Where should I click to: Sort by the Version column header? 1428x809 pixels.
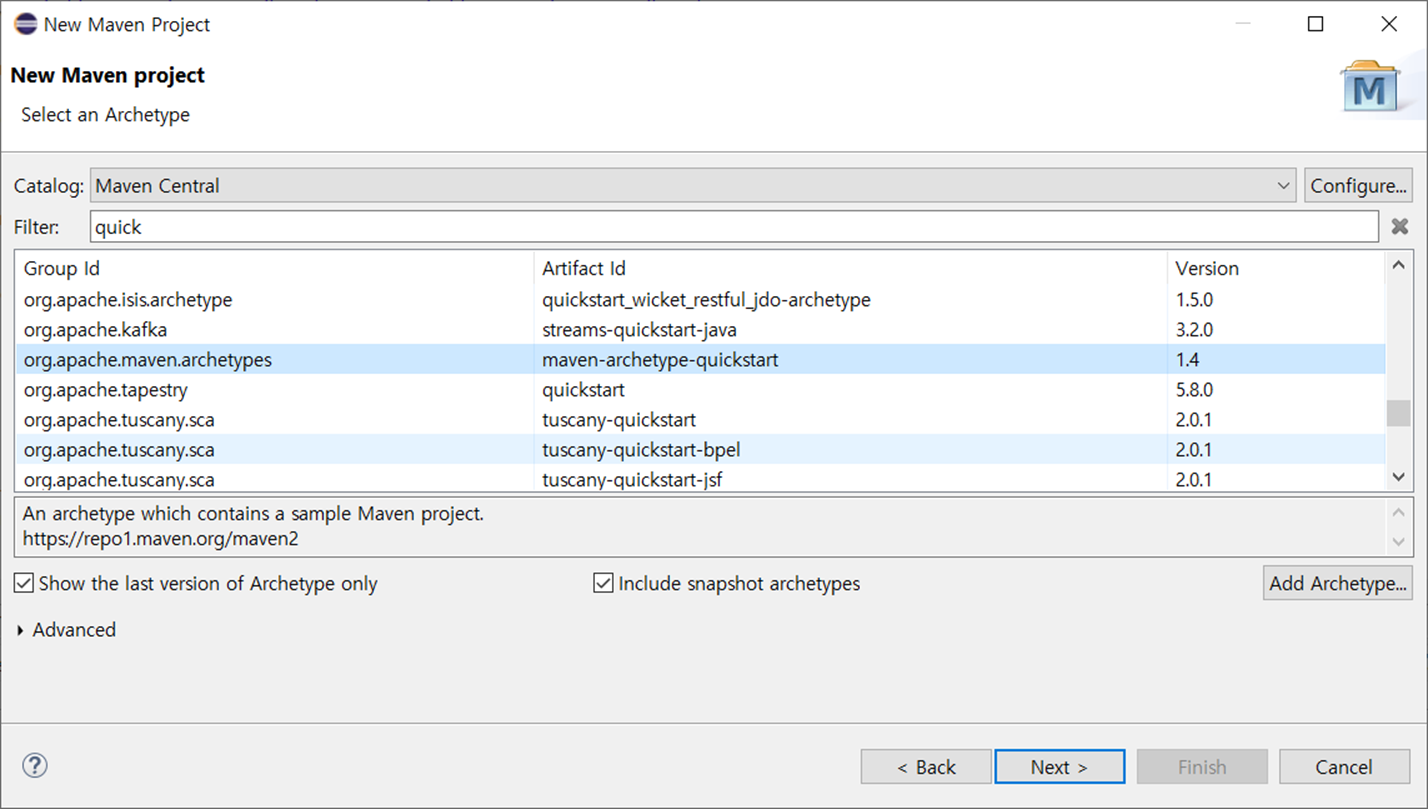click(x=1276, y=268)
